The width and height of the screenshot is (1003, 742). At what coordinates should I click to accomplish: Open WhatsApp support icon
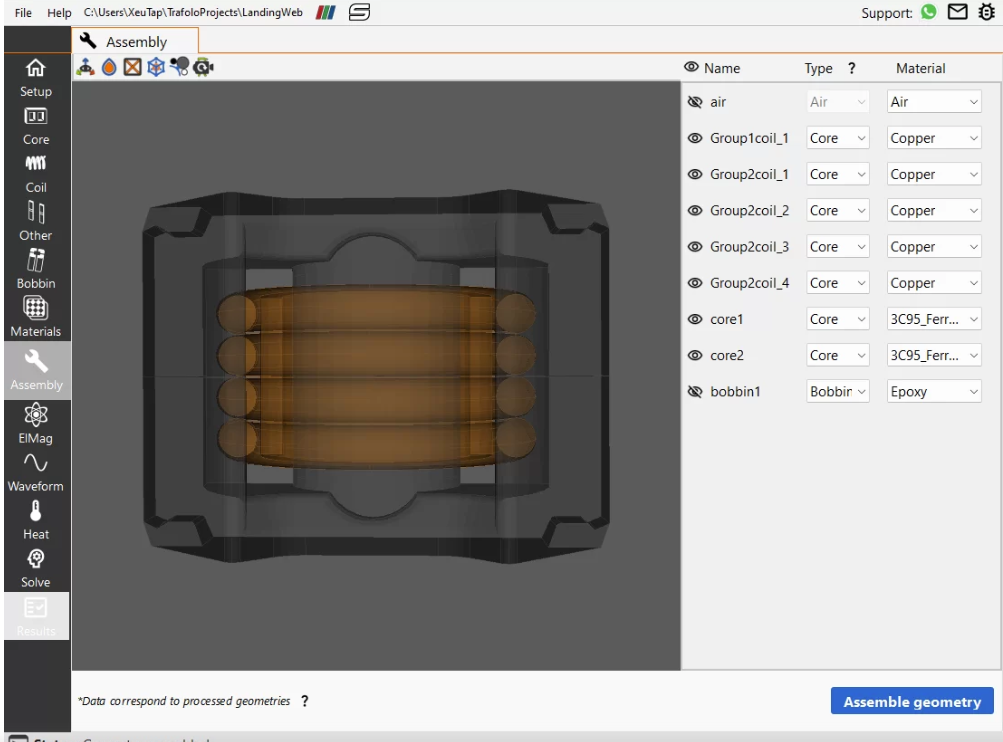tap(929, 13)
